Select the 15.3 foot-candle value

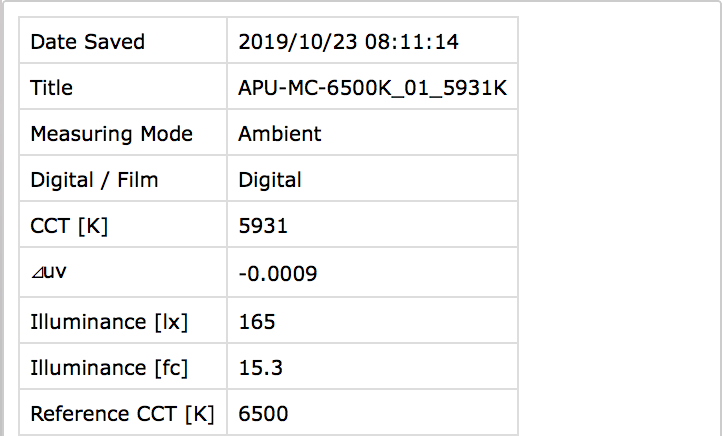(260, 368)
